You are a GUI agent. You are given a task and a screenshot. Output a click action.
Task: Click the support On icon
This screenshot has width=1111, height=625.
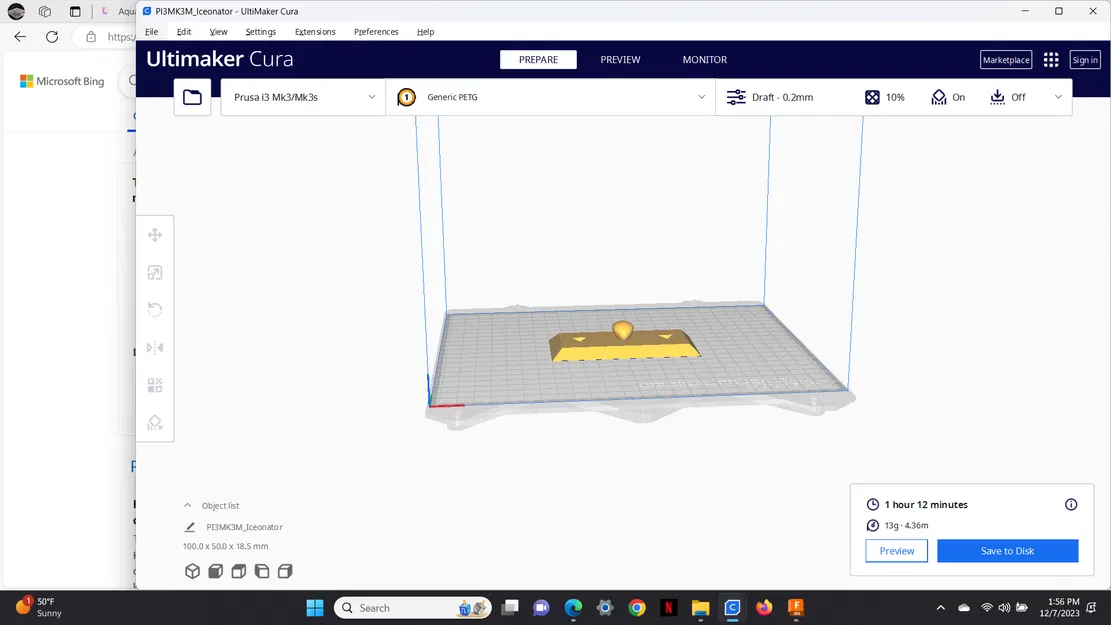939,97
